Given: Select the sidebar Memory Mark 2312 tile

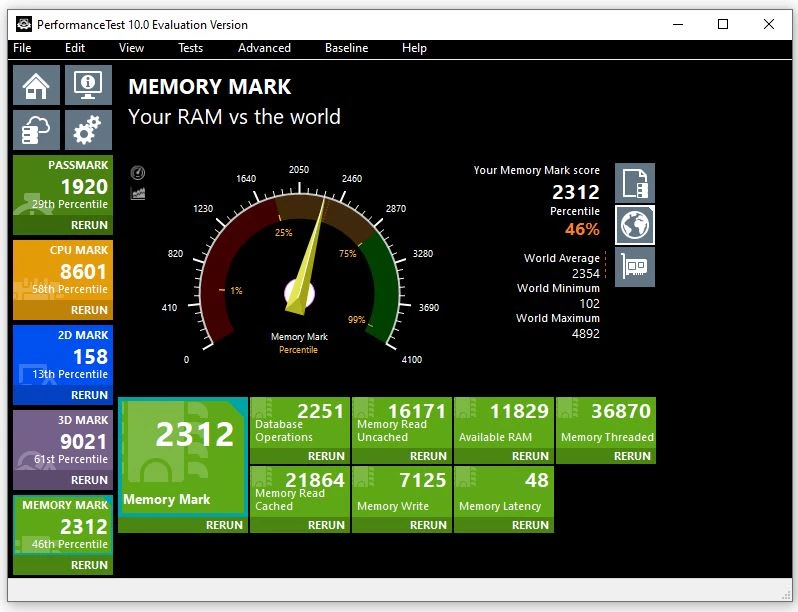Looking at the screenshot, I should click(x=63, y=527).
